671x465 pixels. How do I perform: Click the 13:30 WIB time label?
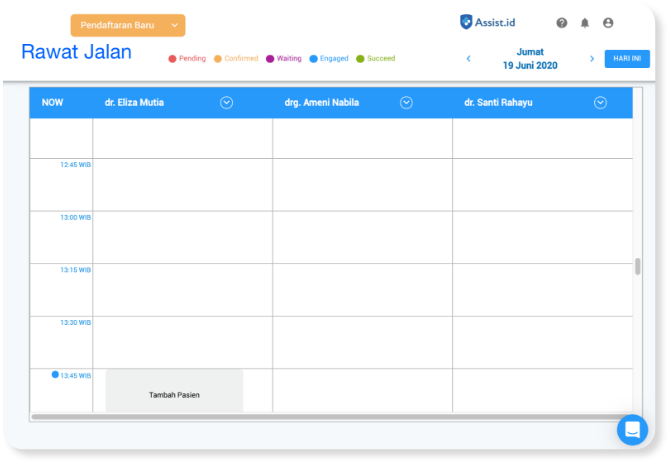[x=75, y=323]
